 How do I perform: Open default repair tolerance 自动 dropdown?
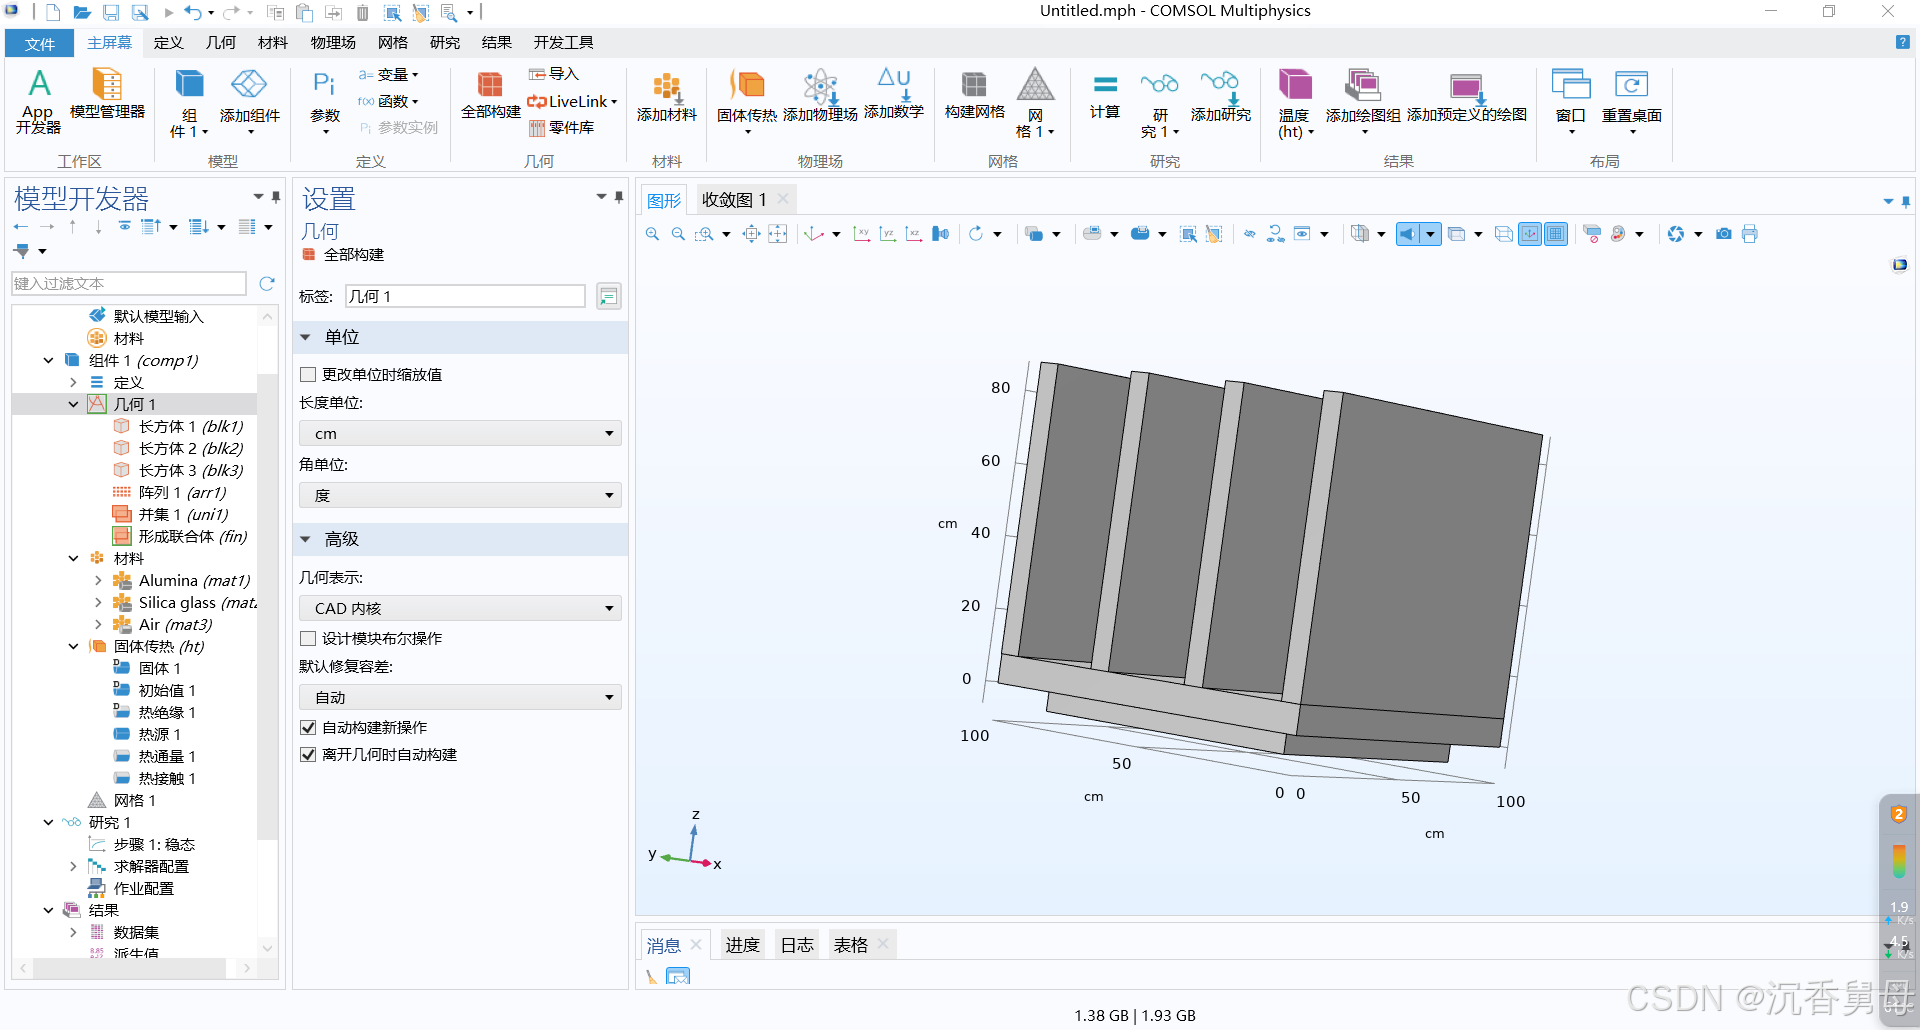click(x=460, y=698)
